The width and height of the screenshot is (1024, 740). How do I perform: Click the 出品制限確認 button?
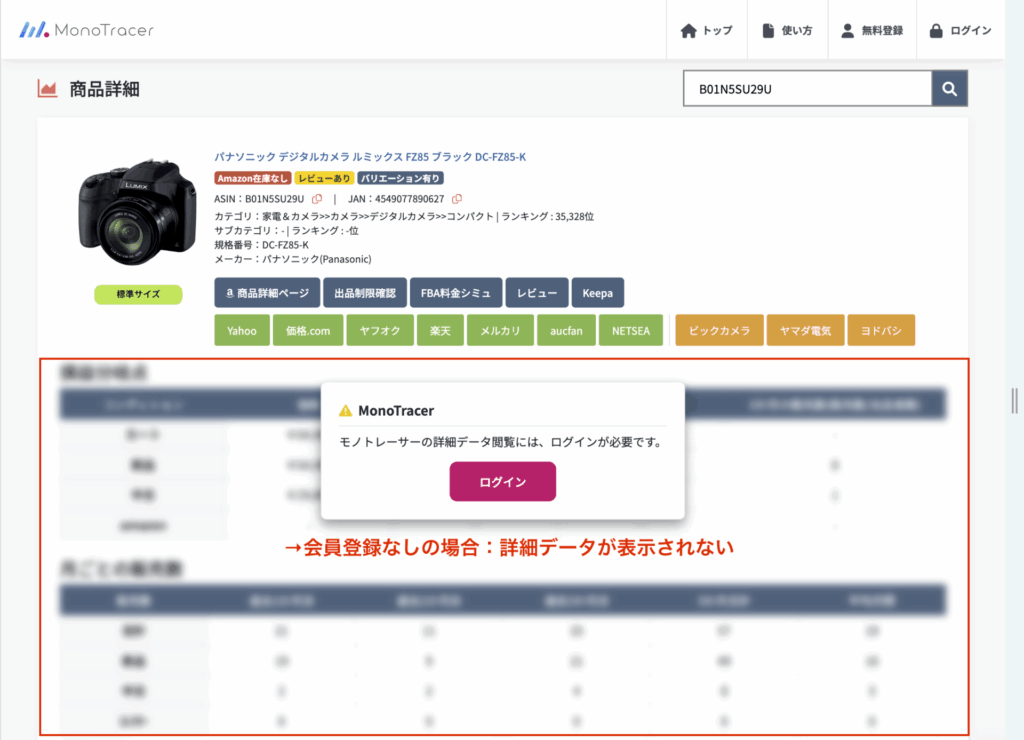click(x=365, y=293)
